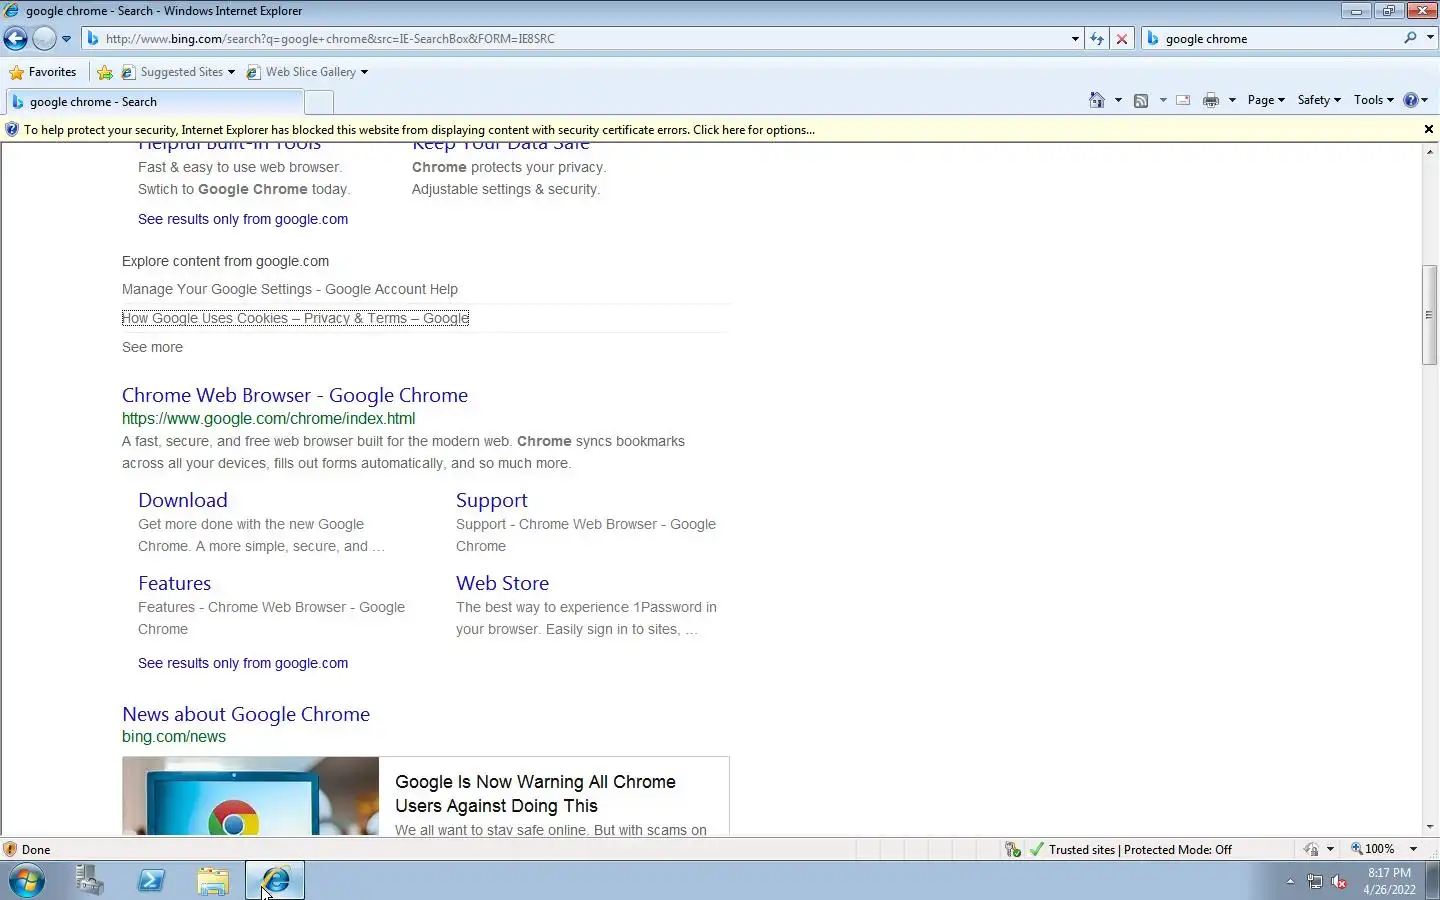The image size is (1440, 900).
Task: Click the Refresh page icon
Action: tap(1097, 39)
